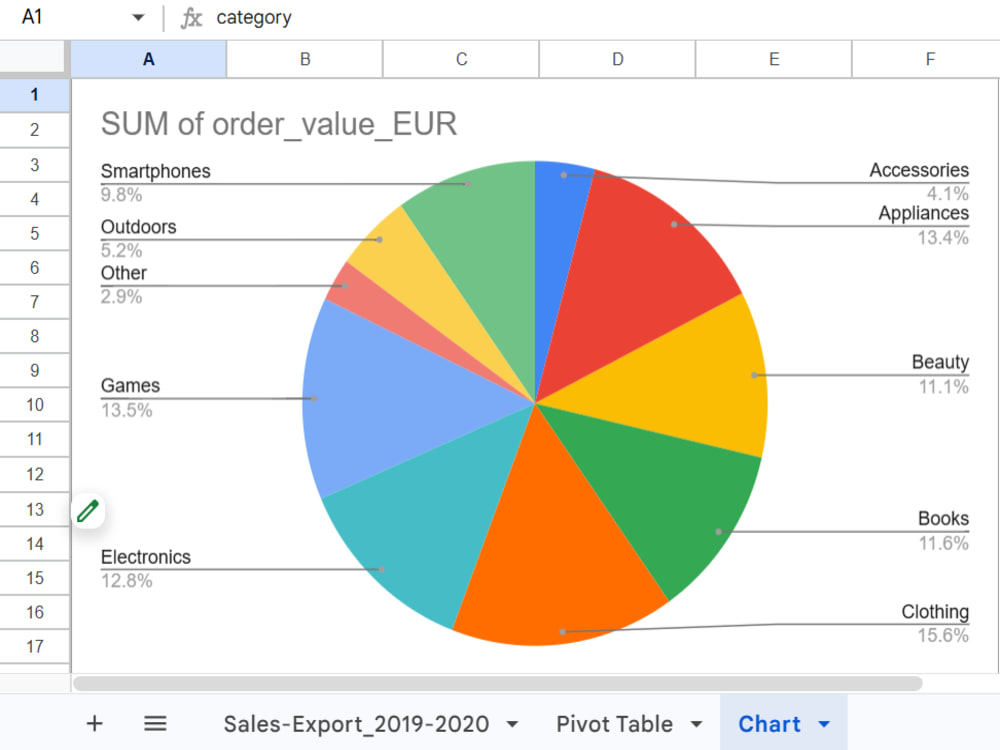Click the Outdoors label
Screen dimensions: 1000x750
pyautogui.click(x=138, y=226)
